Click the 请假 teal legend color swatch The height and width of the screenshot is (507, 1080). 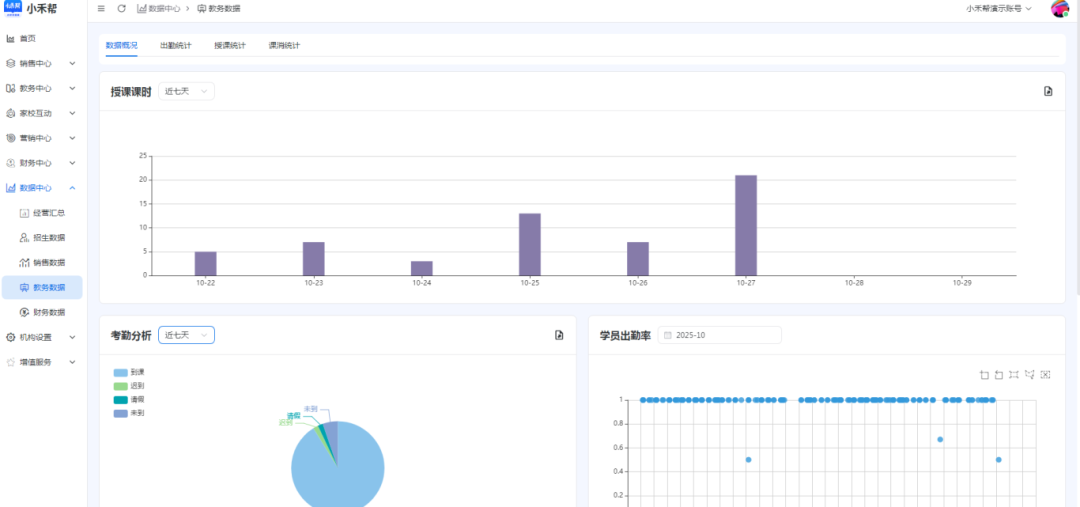120,400
